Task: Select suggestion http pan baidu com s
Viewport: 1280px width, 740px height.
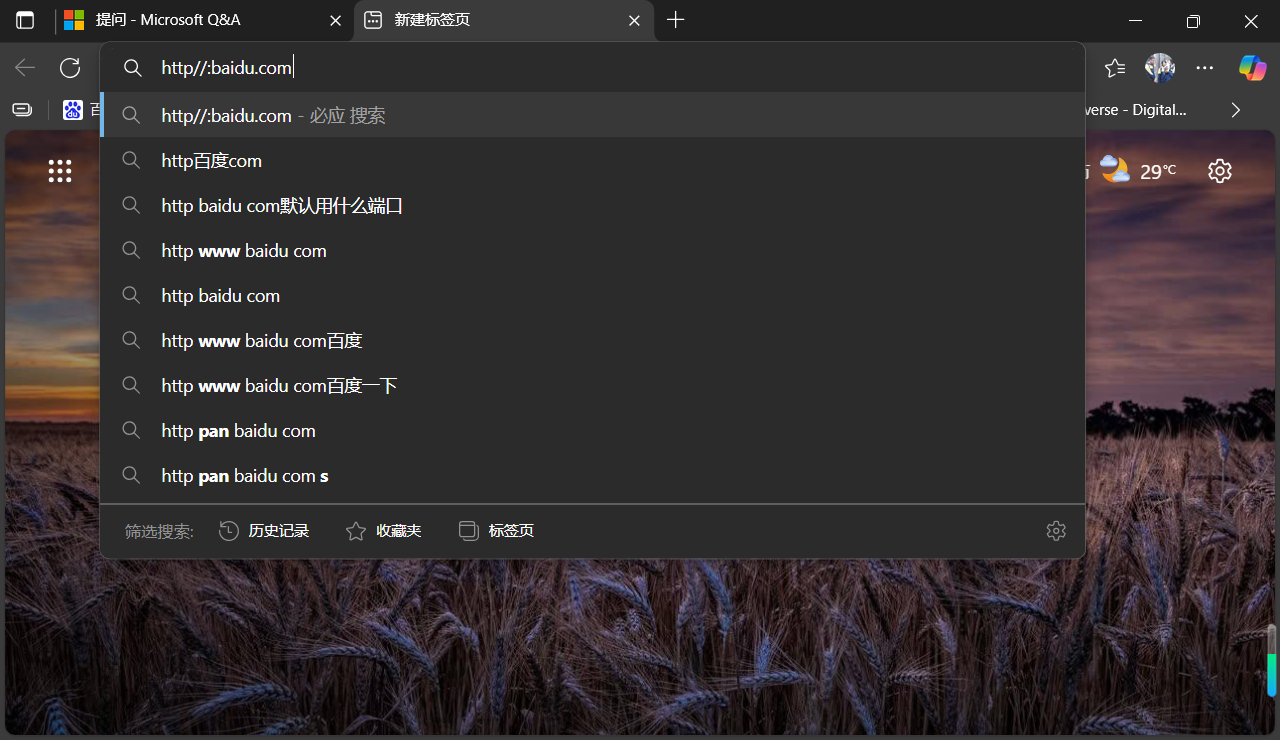Action: tap(593, 476)
